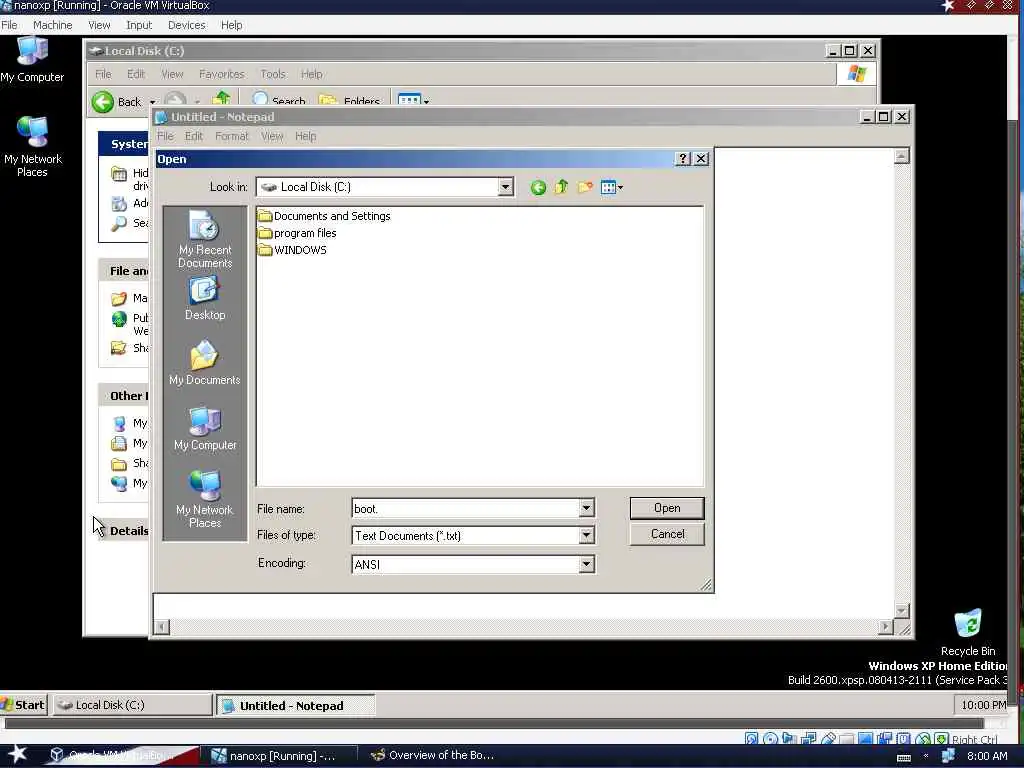
Task: Select My Documents in the places bar
Action: coord(205,363)
